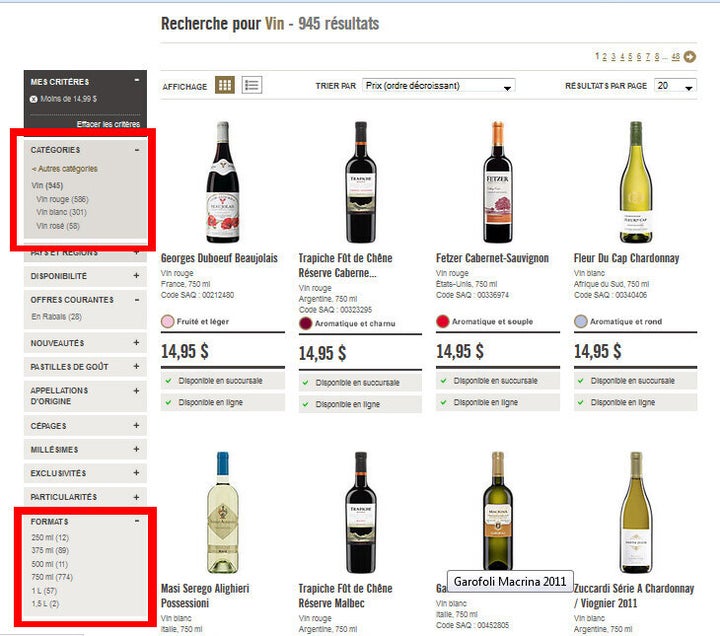Viewport: 720px width, 636px height.
Task: Open Trapiche Malbec bottle image
Action: (x=361, y=512)
